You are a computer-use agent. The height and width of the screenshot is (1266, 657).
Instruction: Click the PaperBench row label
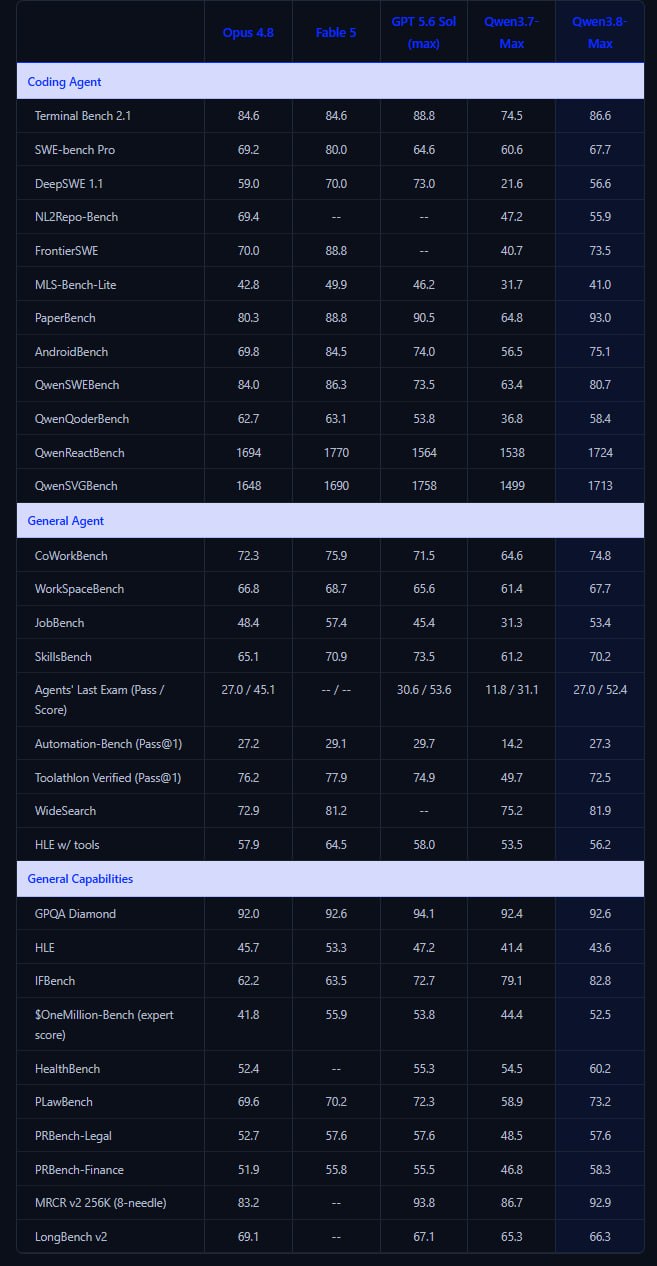pos(65,318)
